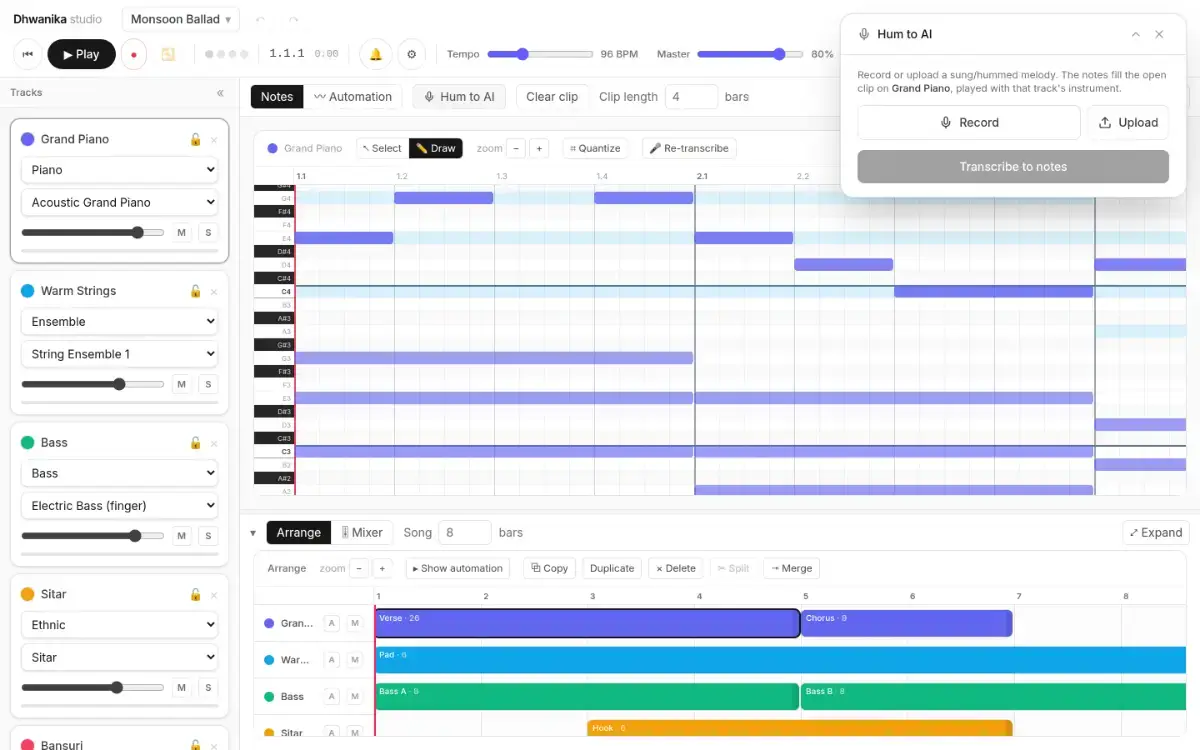This screenshot has height=750, width=1200.
Task: Adjust the Master volume slider
Action: (x=750, y=54)
